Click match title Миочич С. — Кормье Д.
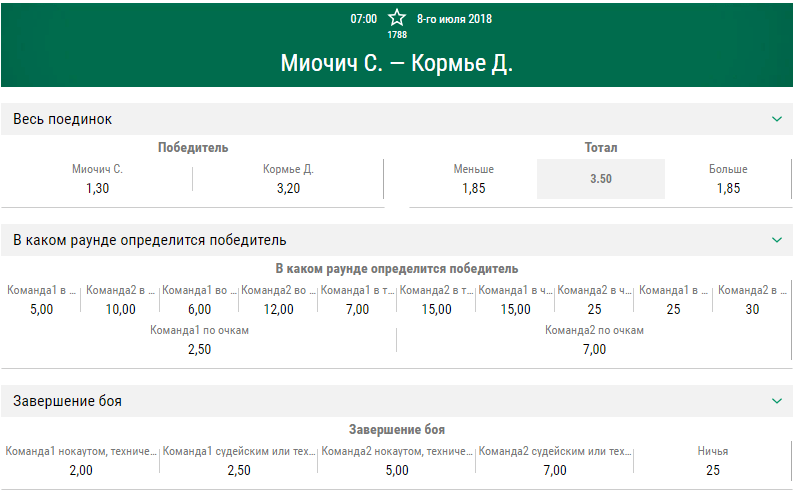The image size is (793, 491). [396, 63]
